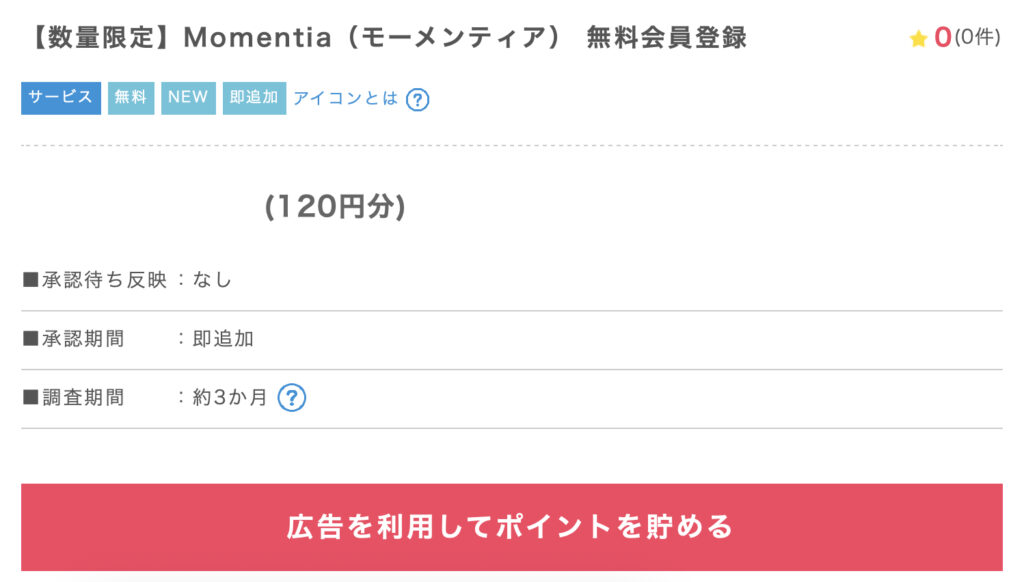1024x582 pixels.
Task: Click the ■承認期間 label
Action: [x=73, y=339]
